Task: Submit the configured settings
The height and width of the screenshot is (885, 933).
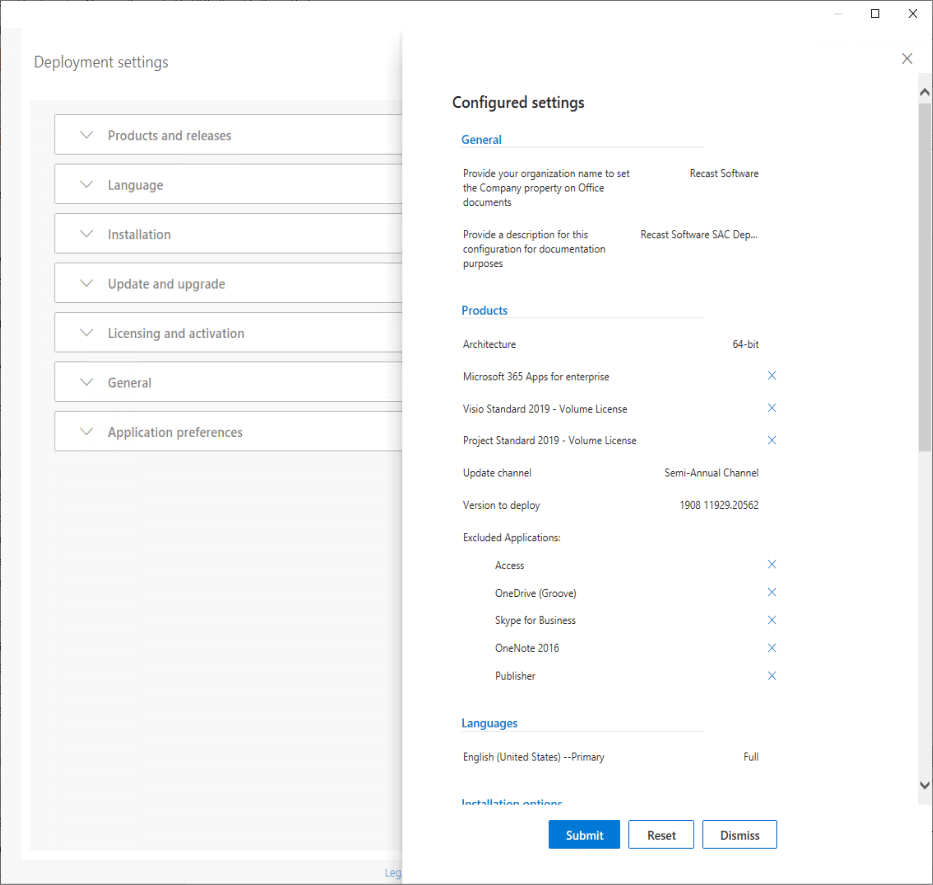Action: [584, 834]
